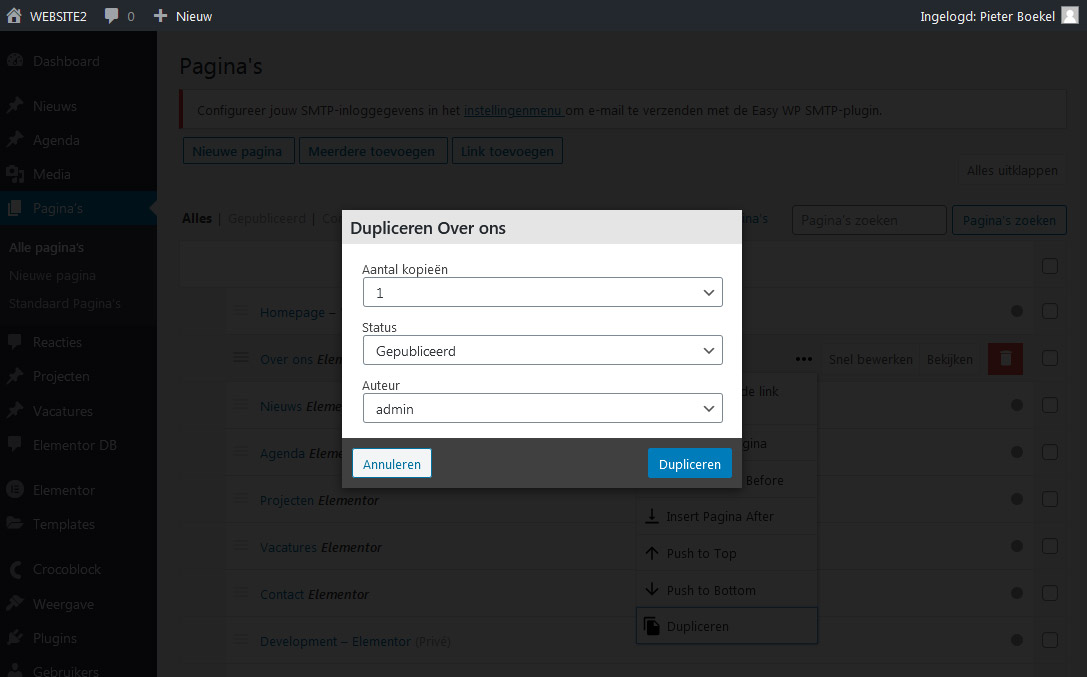This screenshot has width=1087, height=677.
Task: Click the comments bubble icon in admin bar
Action: (112, 16)
